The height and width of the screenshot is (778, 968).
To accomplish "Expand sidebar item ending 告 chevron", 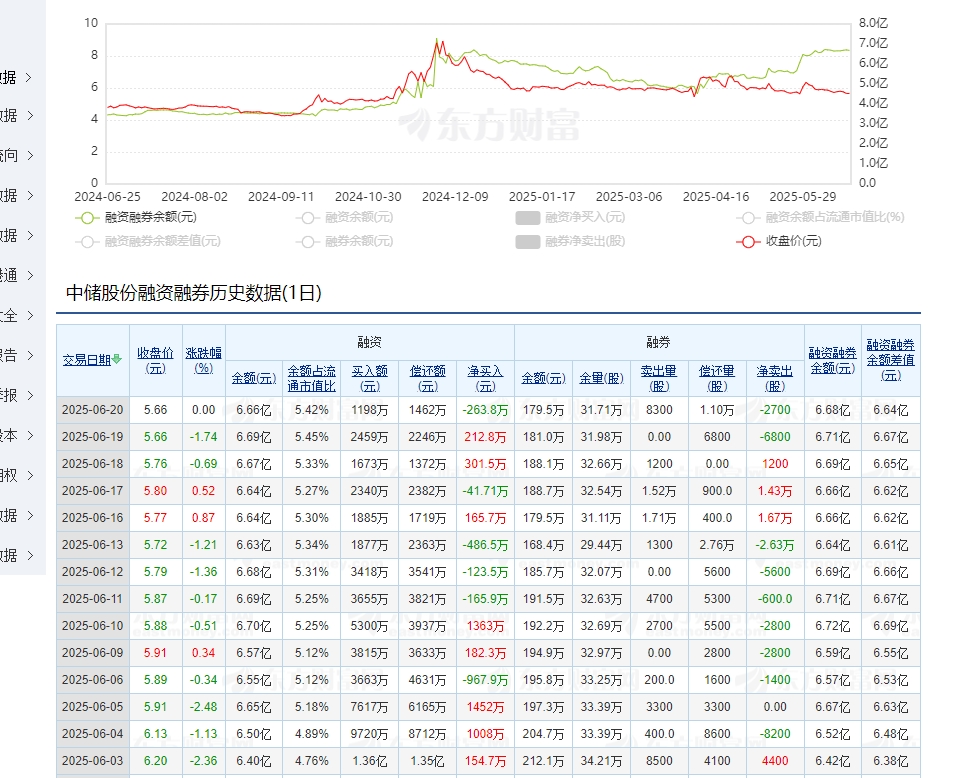I will coord(28,356).
